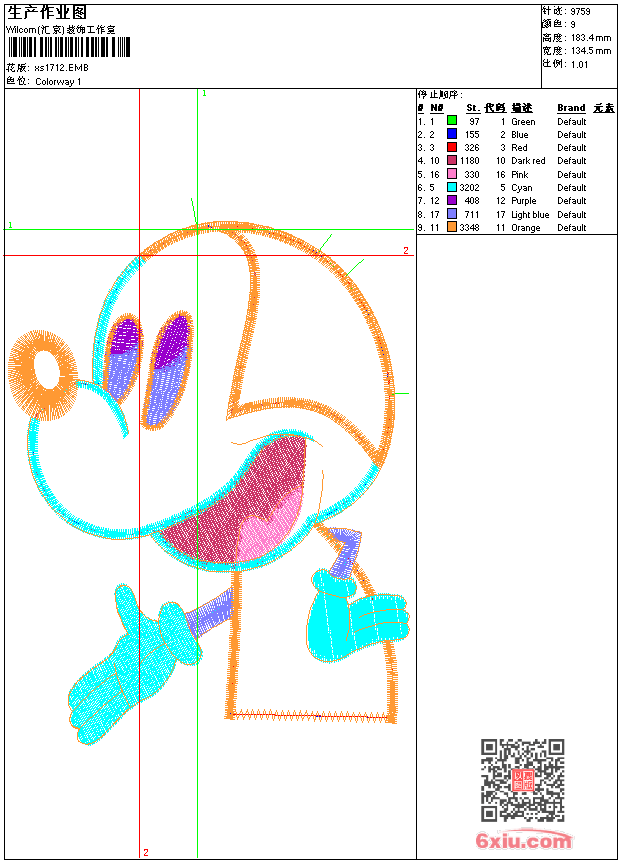Choose the Orange color swatch
Image resolution: width=620 pixels, height=860 pixels.
pos(452,227)
